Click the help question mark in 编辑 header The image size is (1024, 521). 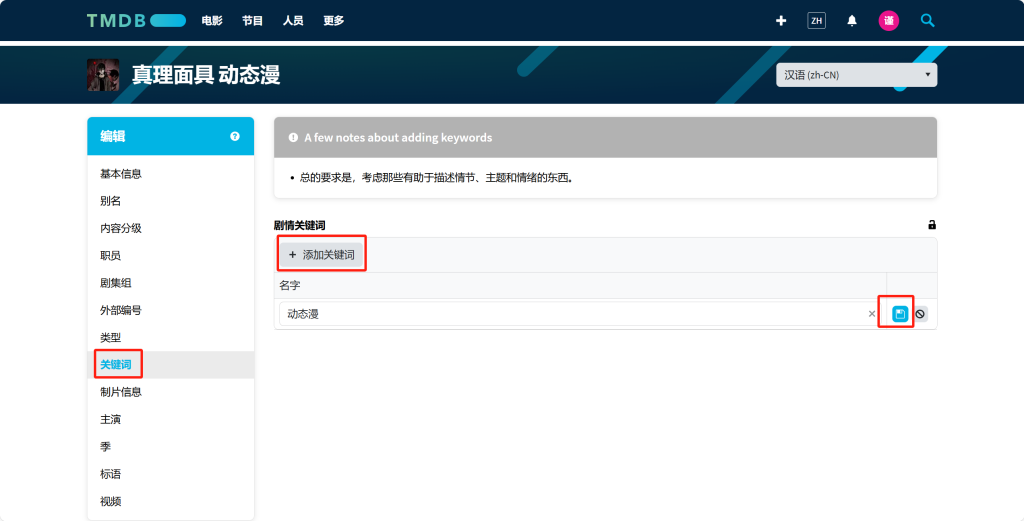click(x=235, y=136)
